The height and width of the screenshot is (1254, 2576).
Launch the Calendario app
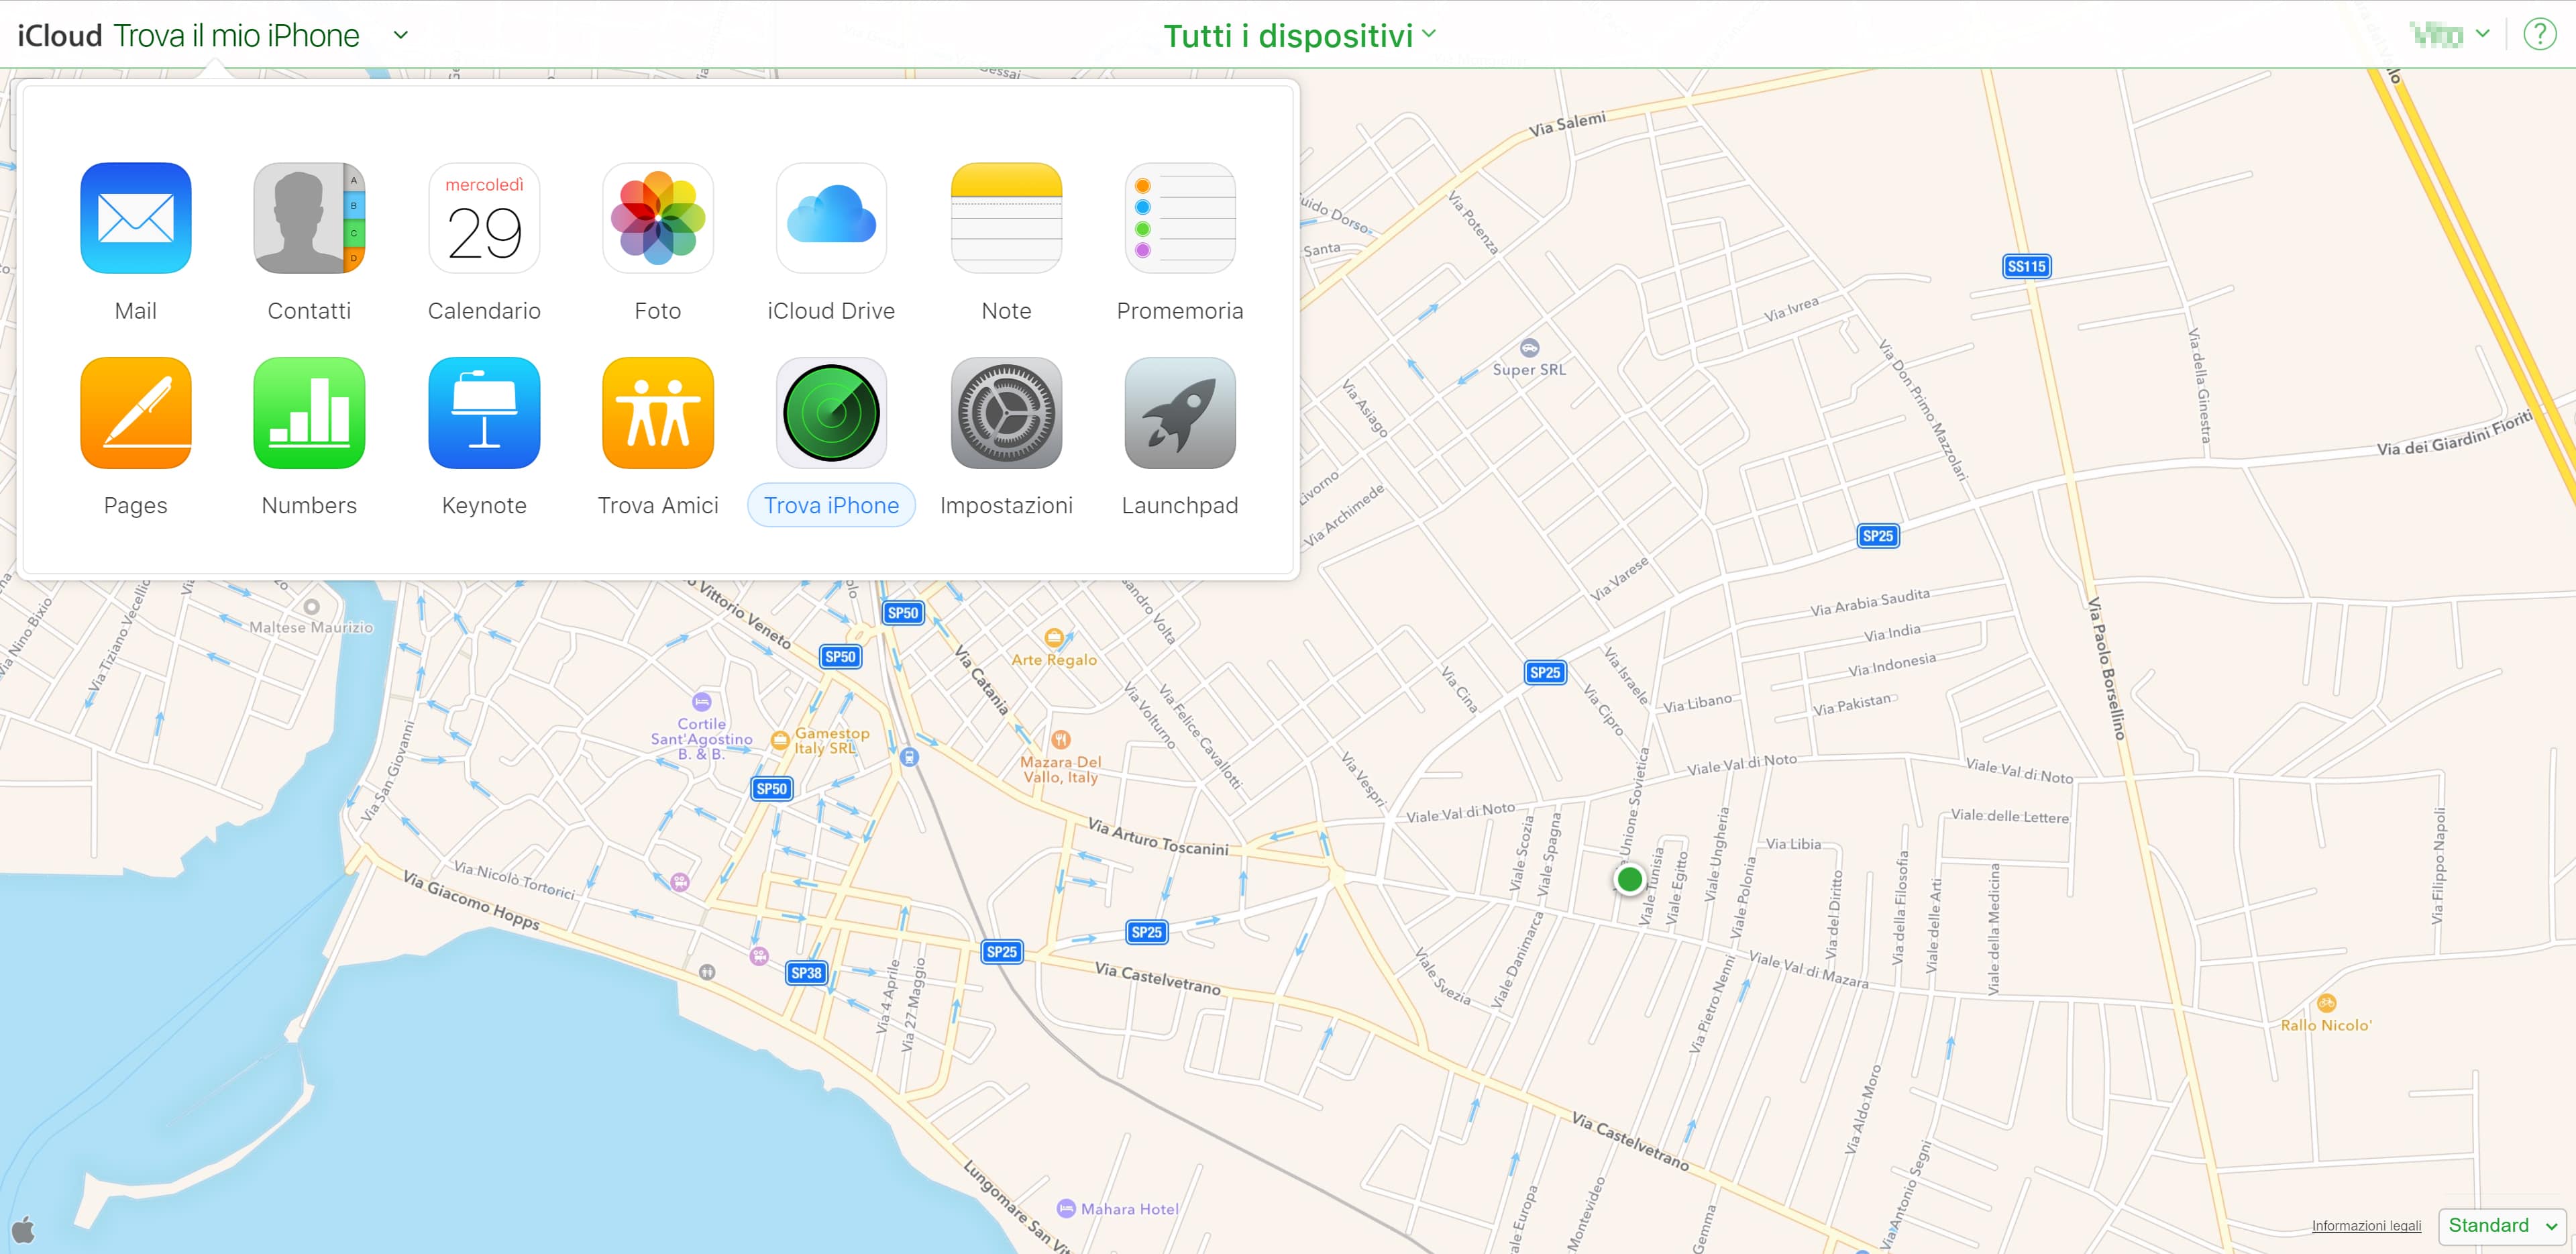tap(483, 218)
